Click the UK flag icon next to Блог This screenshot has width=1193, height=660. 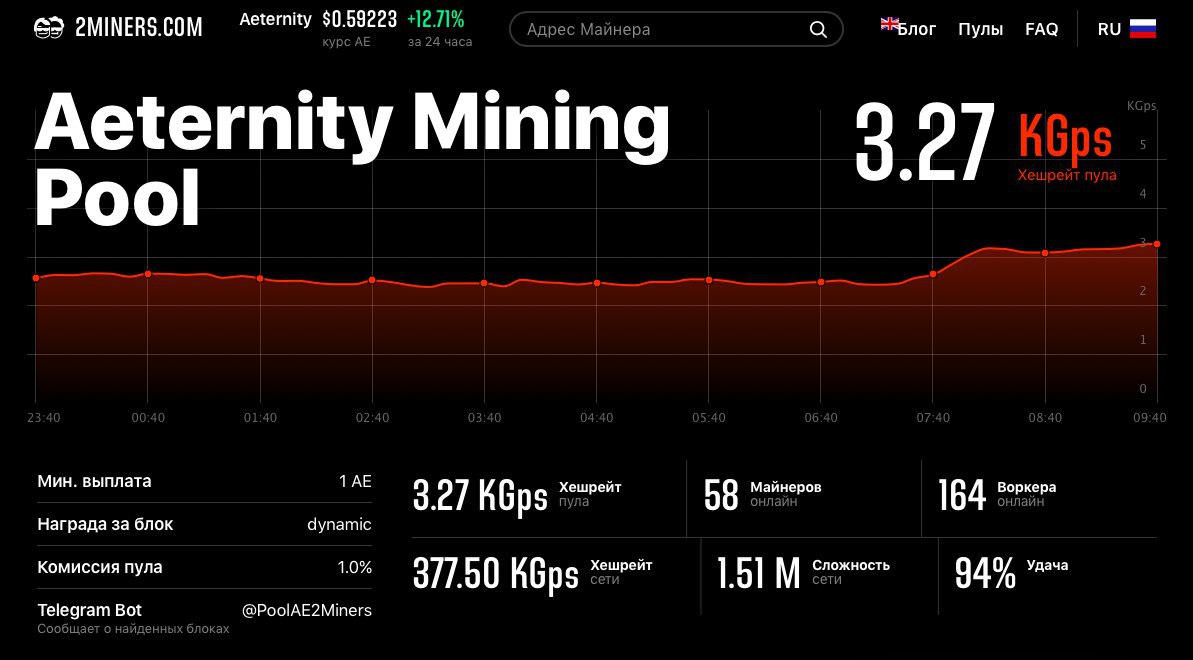point(889,24)
